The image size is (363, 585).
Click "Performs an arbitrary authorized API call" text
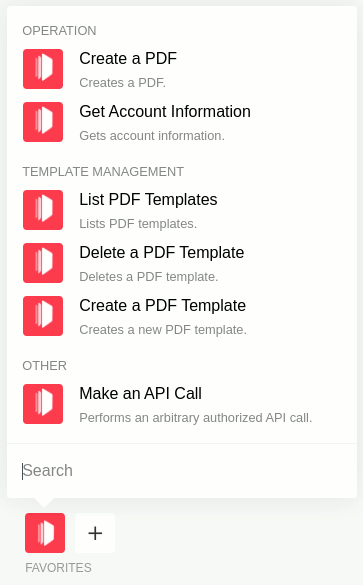195,418
